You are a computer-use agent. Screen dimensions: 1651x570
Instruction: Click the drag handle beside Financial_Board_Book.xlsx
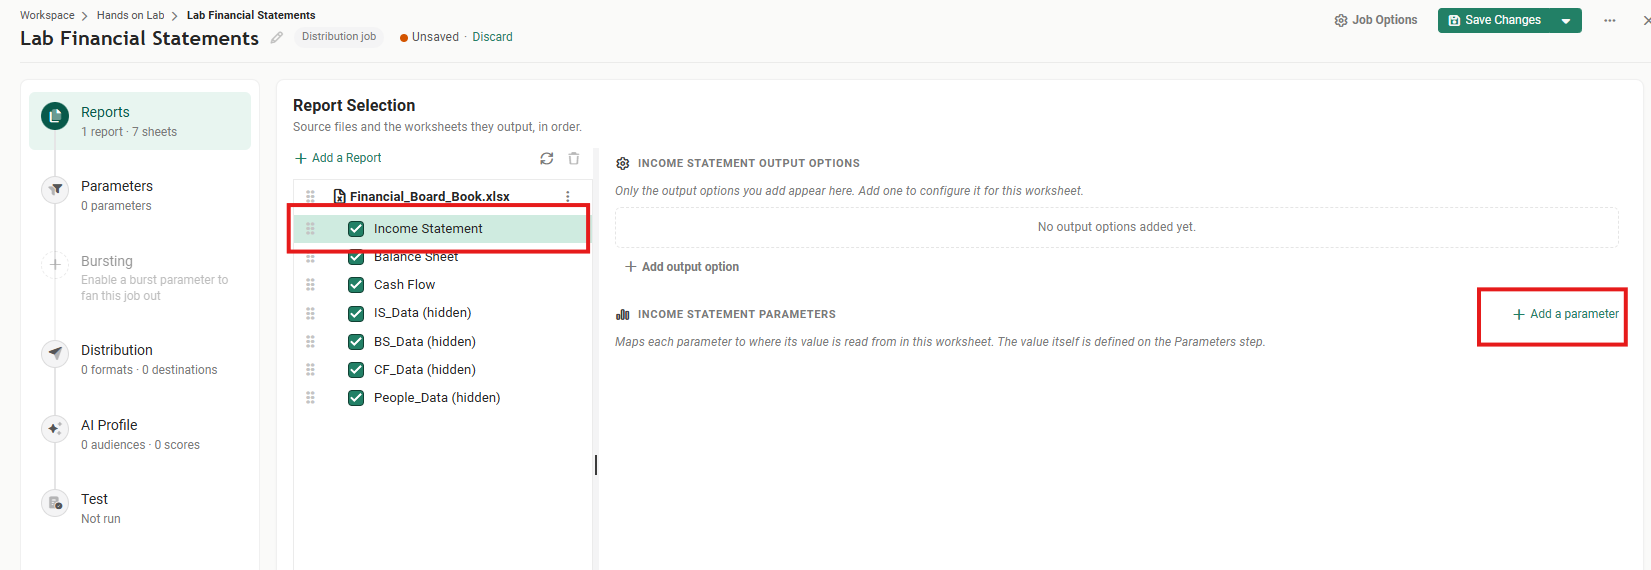click(x=310, y=196)
